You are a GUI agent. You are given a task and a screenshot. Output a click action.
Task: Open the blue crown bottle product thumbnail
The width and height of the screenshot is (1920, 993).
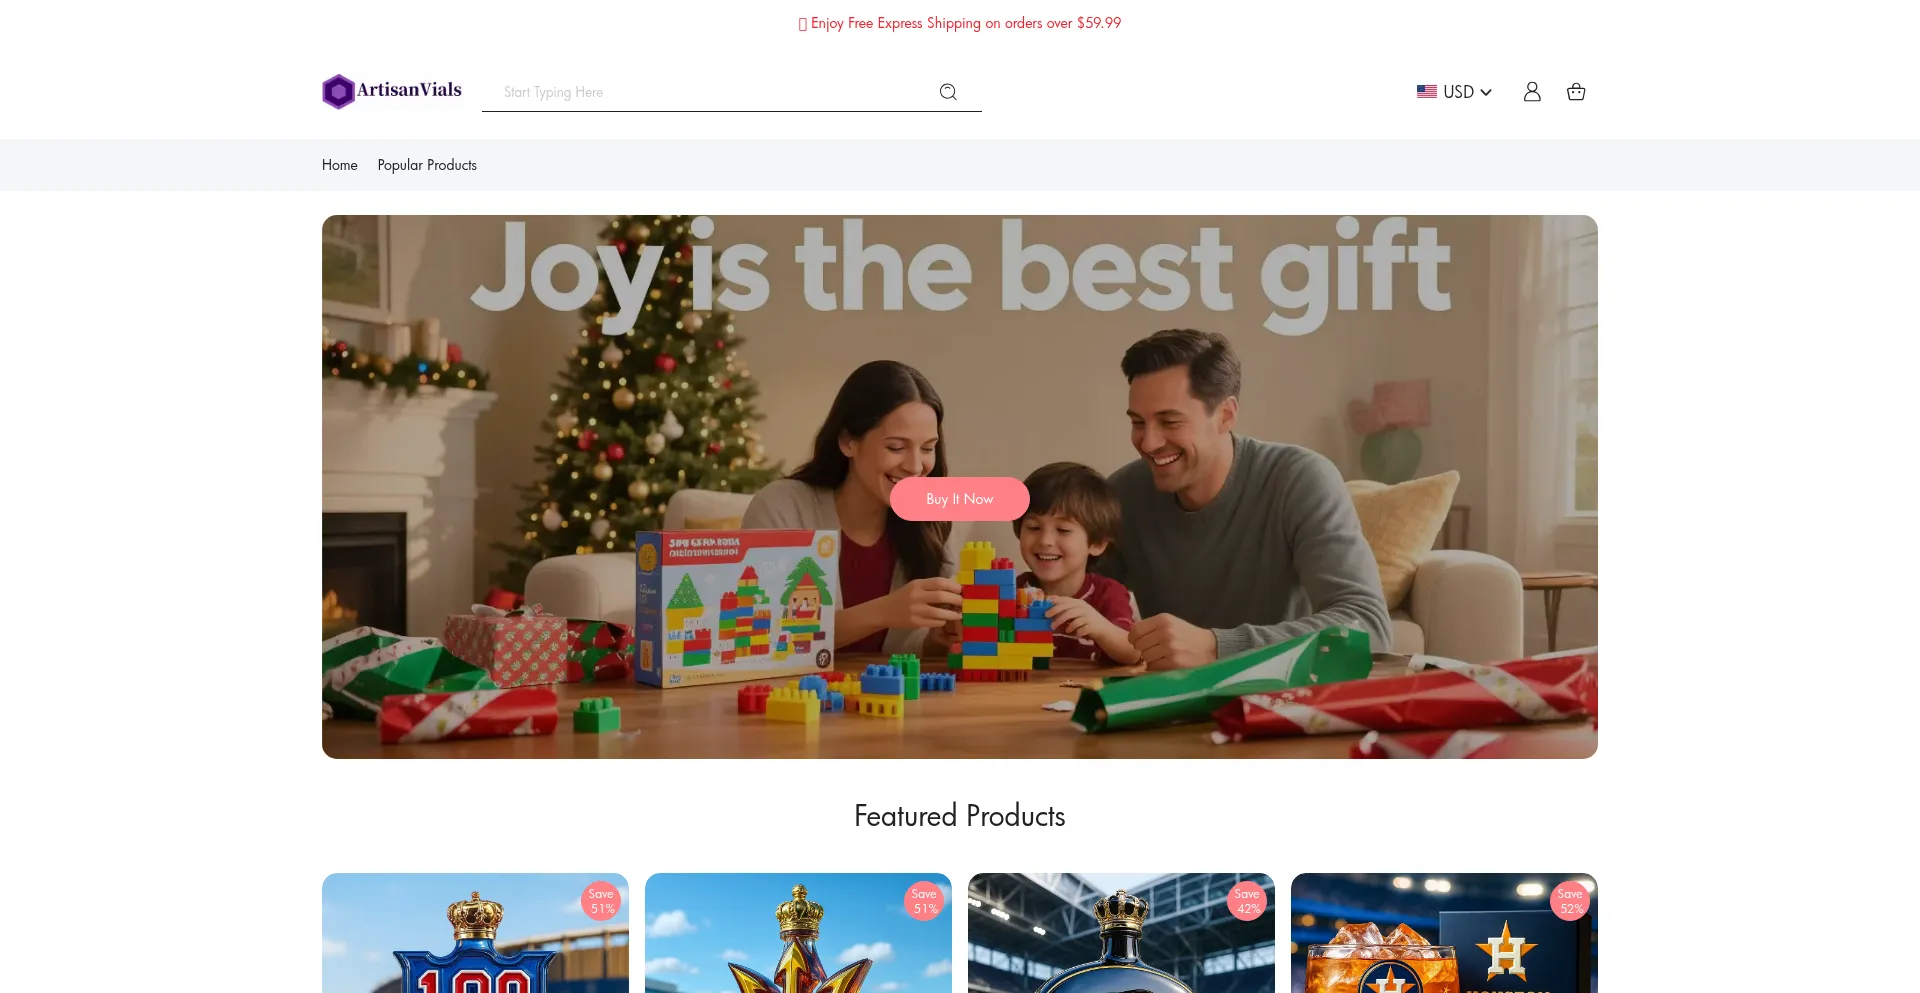475,933
